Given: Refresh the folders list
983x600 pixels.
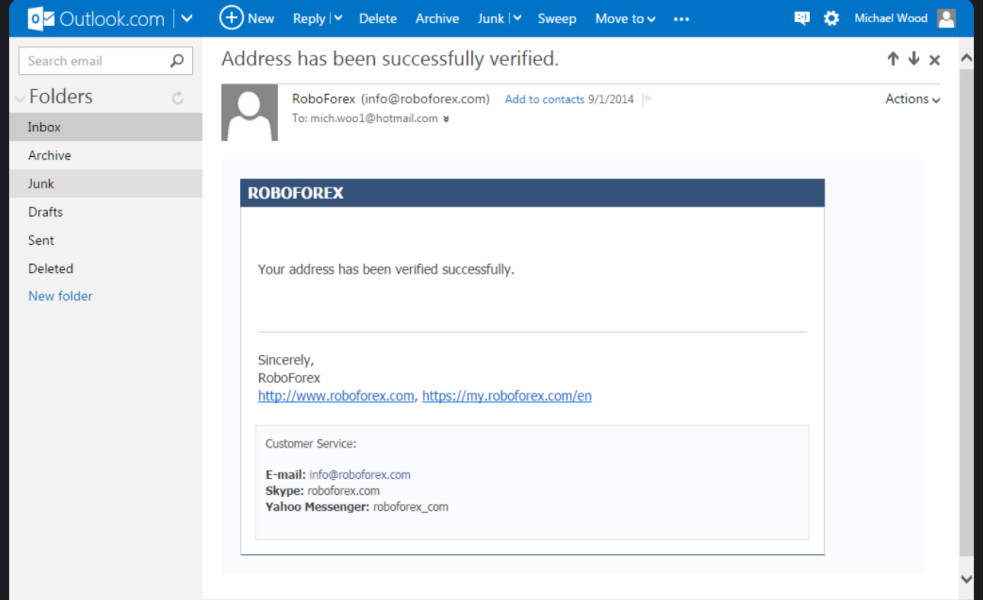Looking at the screenshot, I should coord(178,98).
